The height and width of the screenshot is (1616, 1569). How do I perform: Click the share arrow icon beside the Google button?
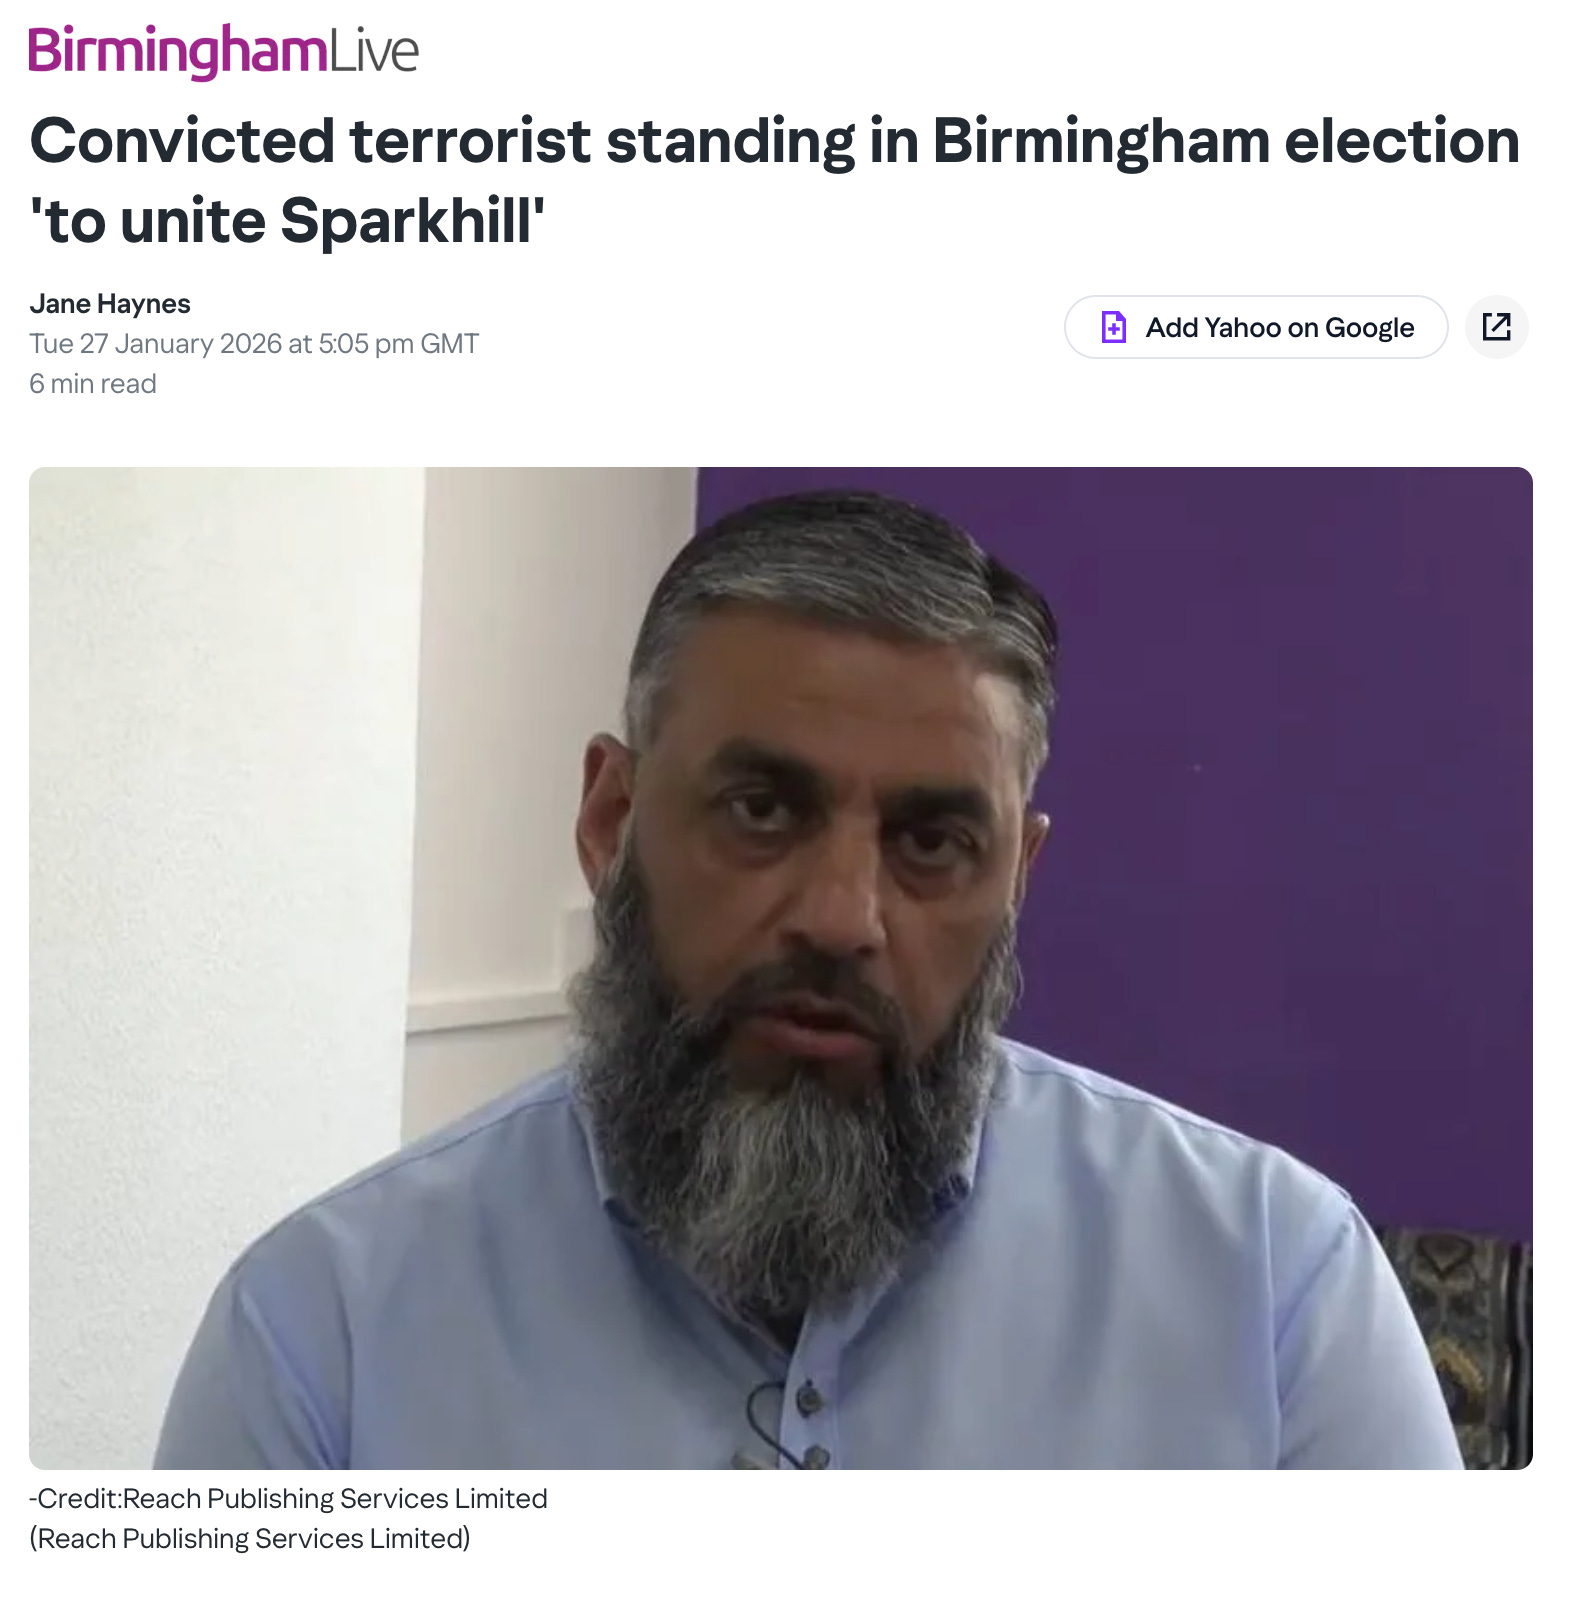(x=1496, y=327)
